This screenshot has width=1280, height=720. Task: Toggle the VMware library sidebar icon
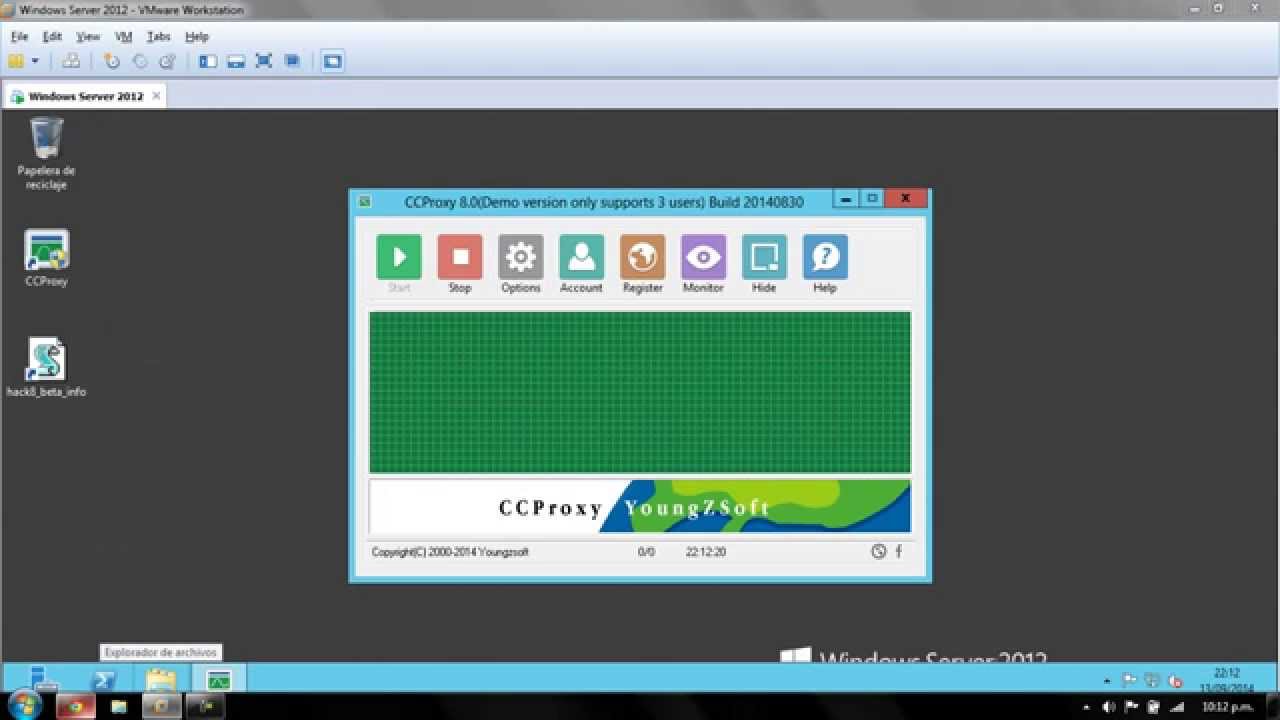[x=208, y=61]
